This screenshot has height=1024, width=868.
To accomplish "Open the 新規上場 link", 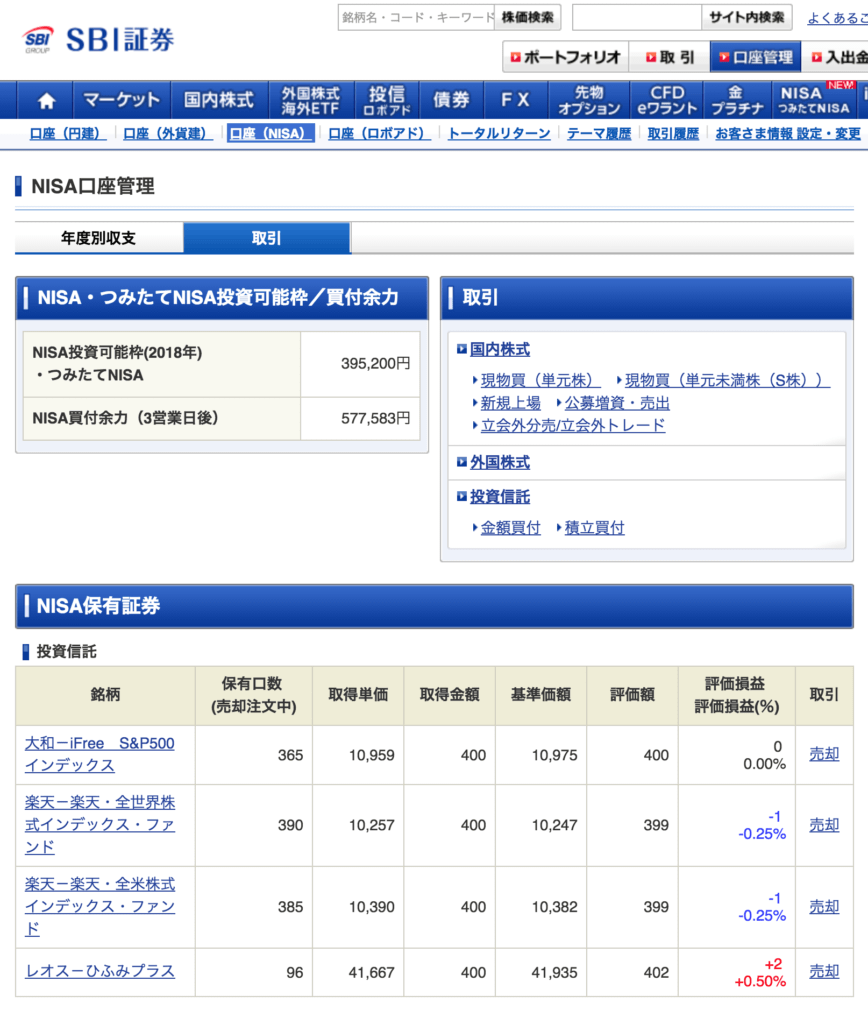I will [x=511, y=403].
